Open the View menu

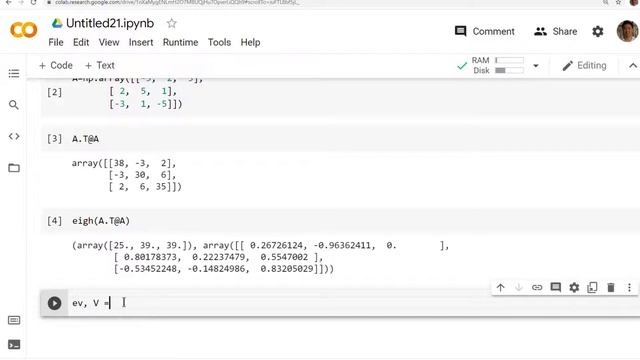pyautogui.click(x=109, y=42)
